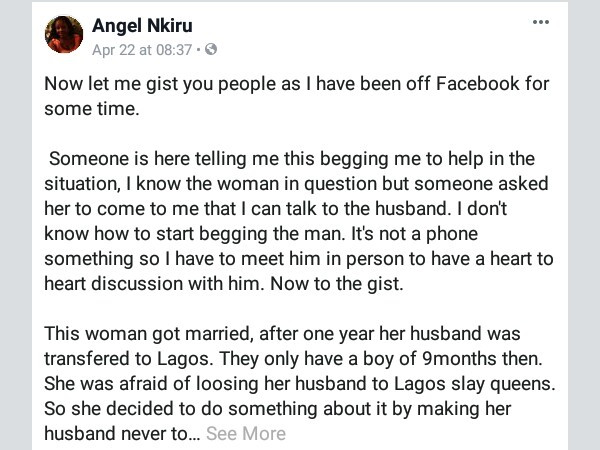This screenshot has height=450, width=600.
Task: Click the 'some time.' line of text
Action: click(x=92, y=109)
